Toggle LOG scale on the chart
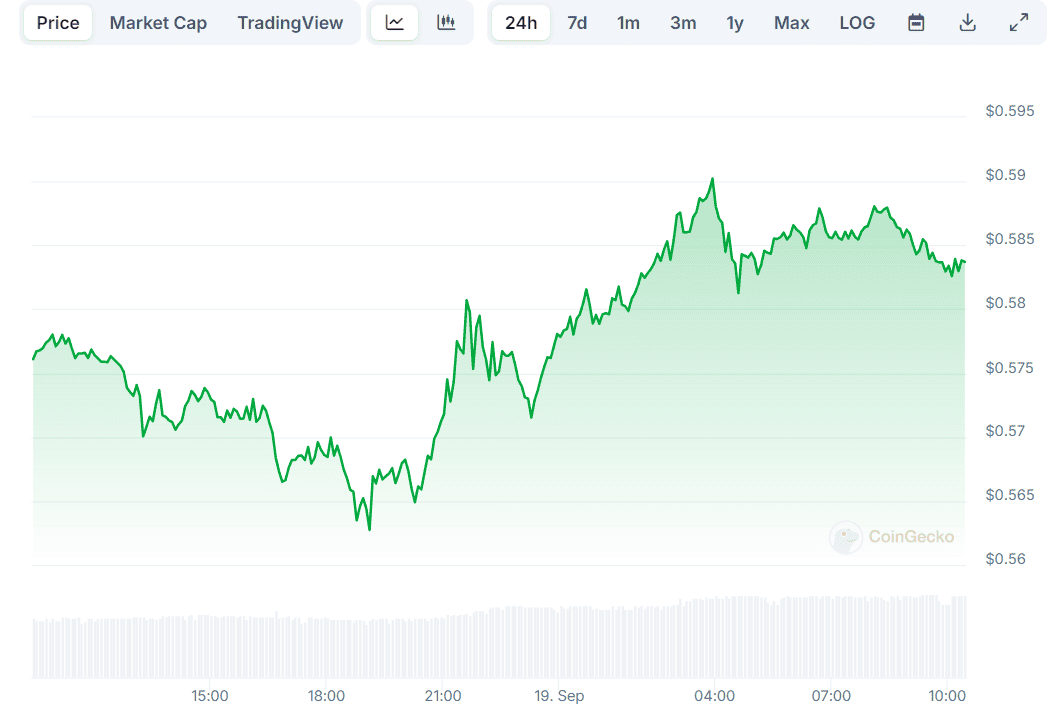1052x720 pixels. click(x=857, y=23)
